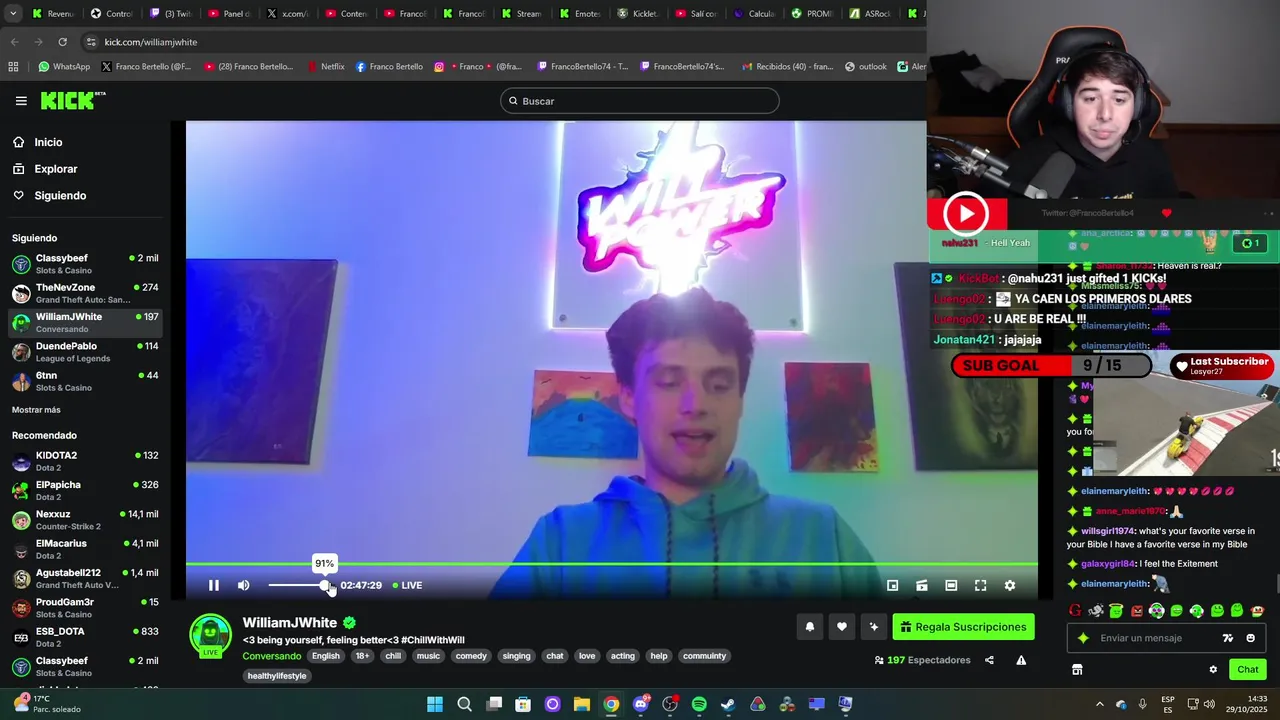Click the search box Buscar
Viewport: 1280px width, 720px height.
(x=640, y=101)
